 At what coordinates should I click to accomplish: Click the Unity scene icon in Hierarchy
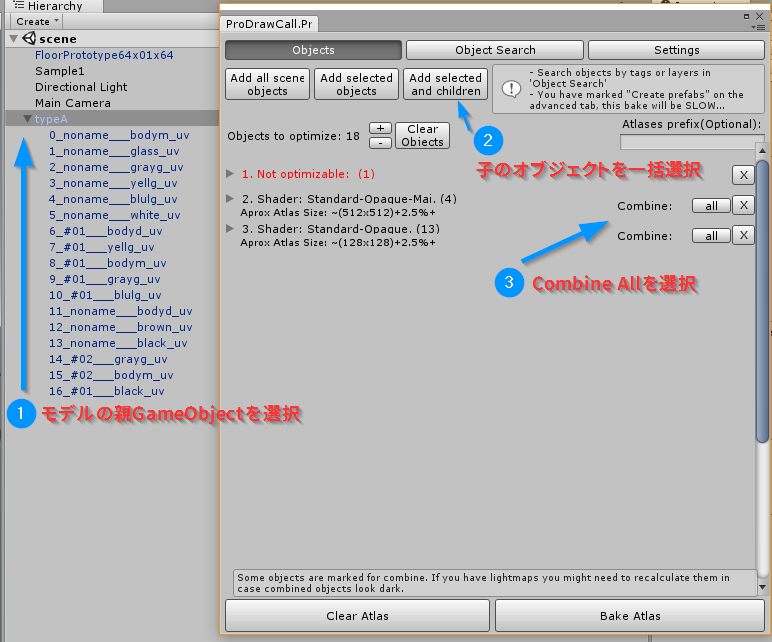pyautogui.click(x=29, y=38)
